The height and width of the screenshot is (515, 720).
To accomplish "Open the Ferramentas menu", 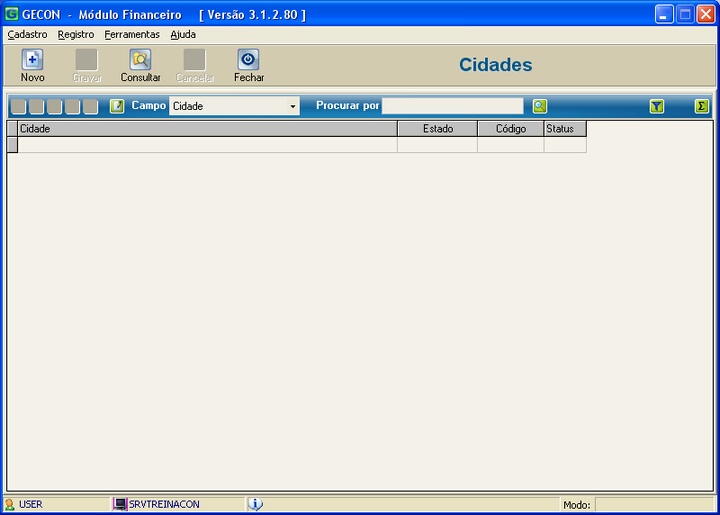I will coord(132,34).
